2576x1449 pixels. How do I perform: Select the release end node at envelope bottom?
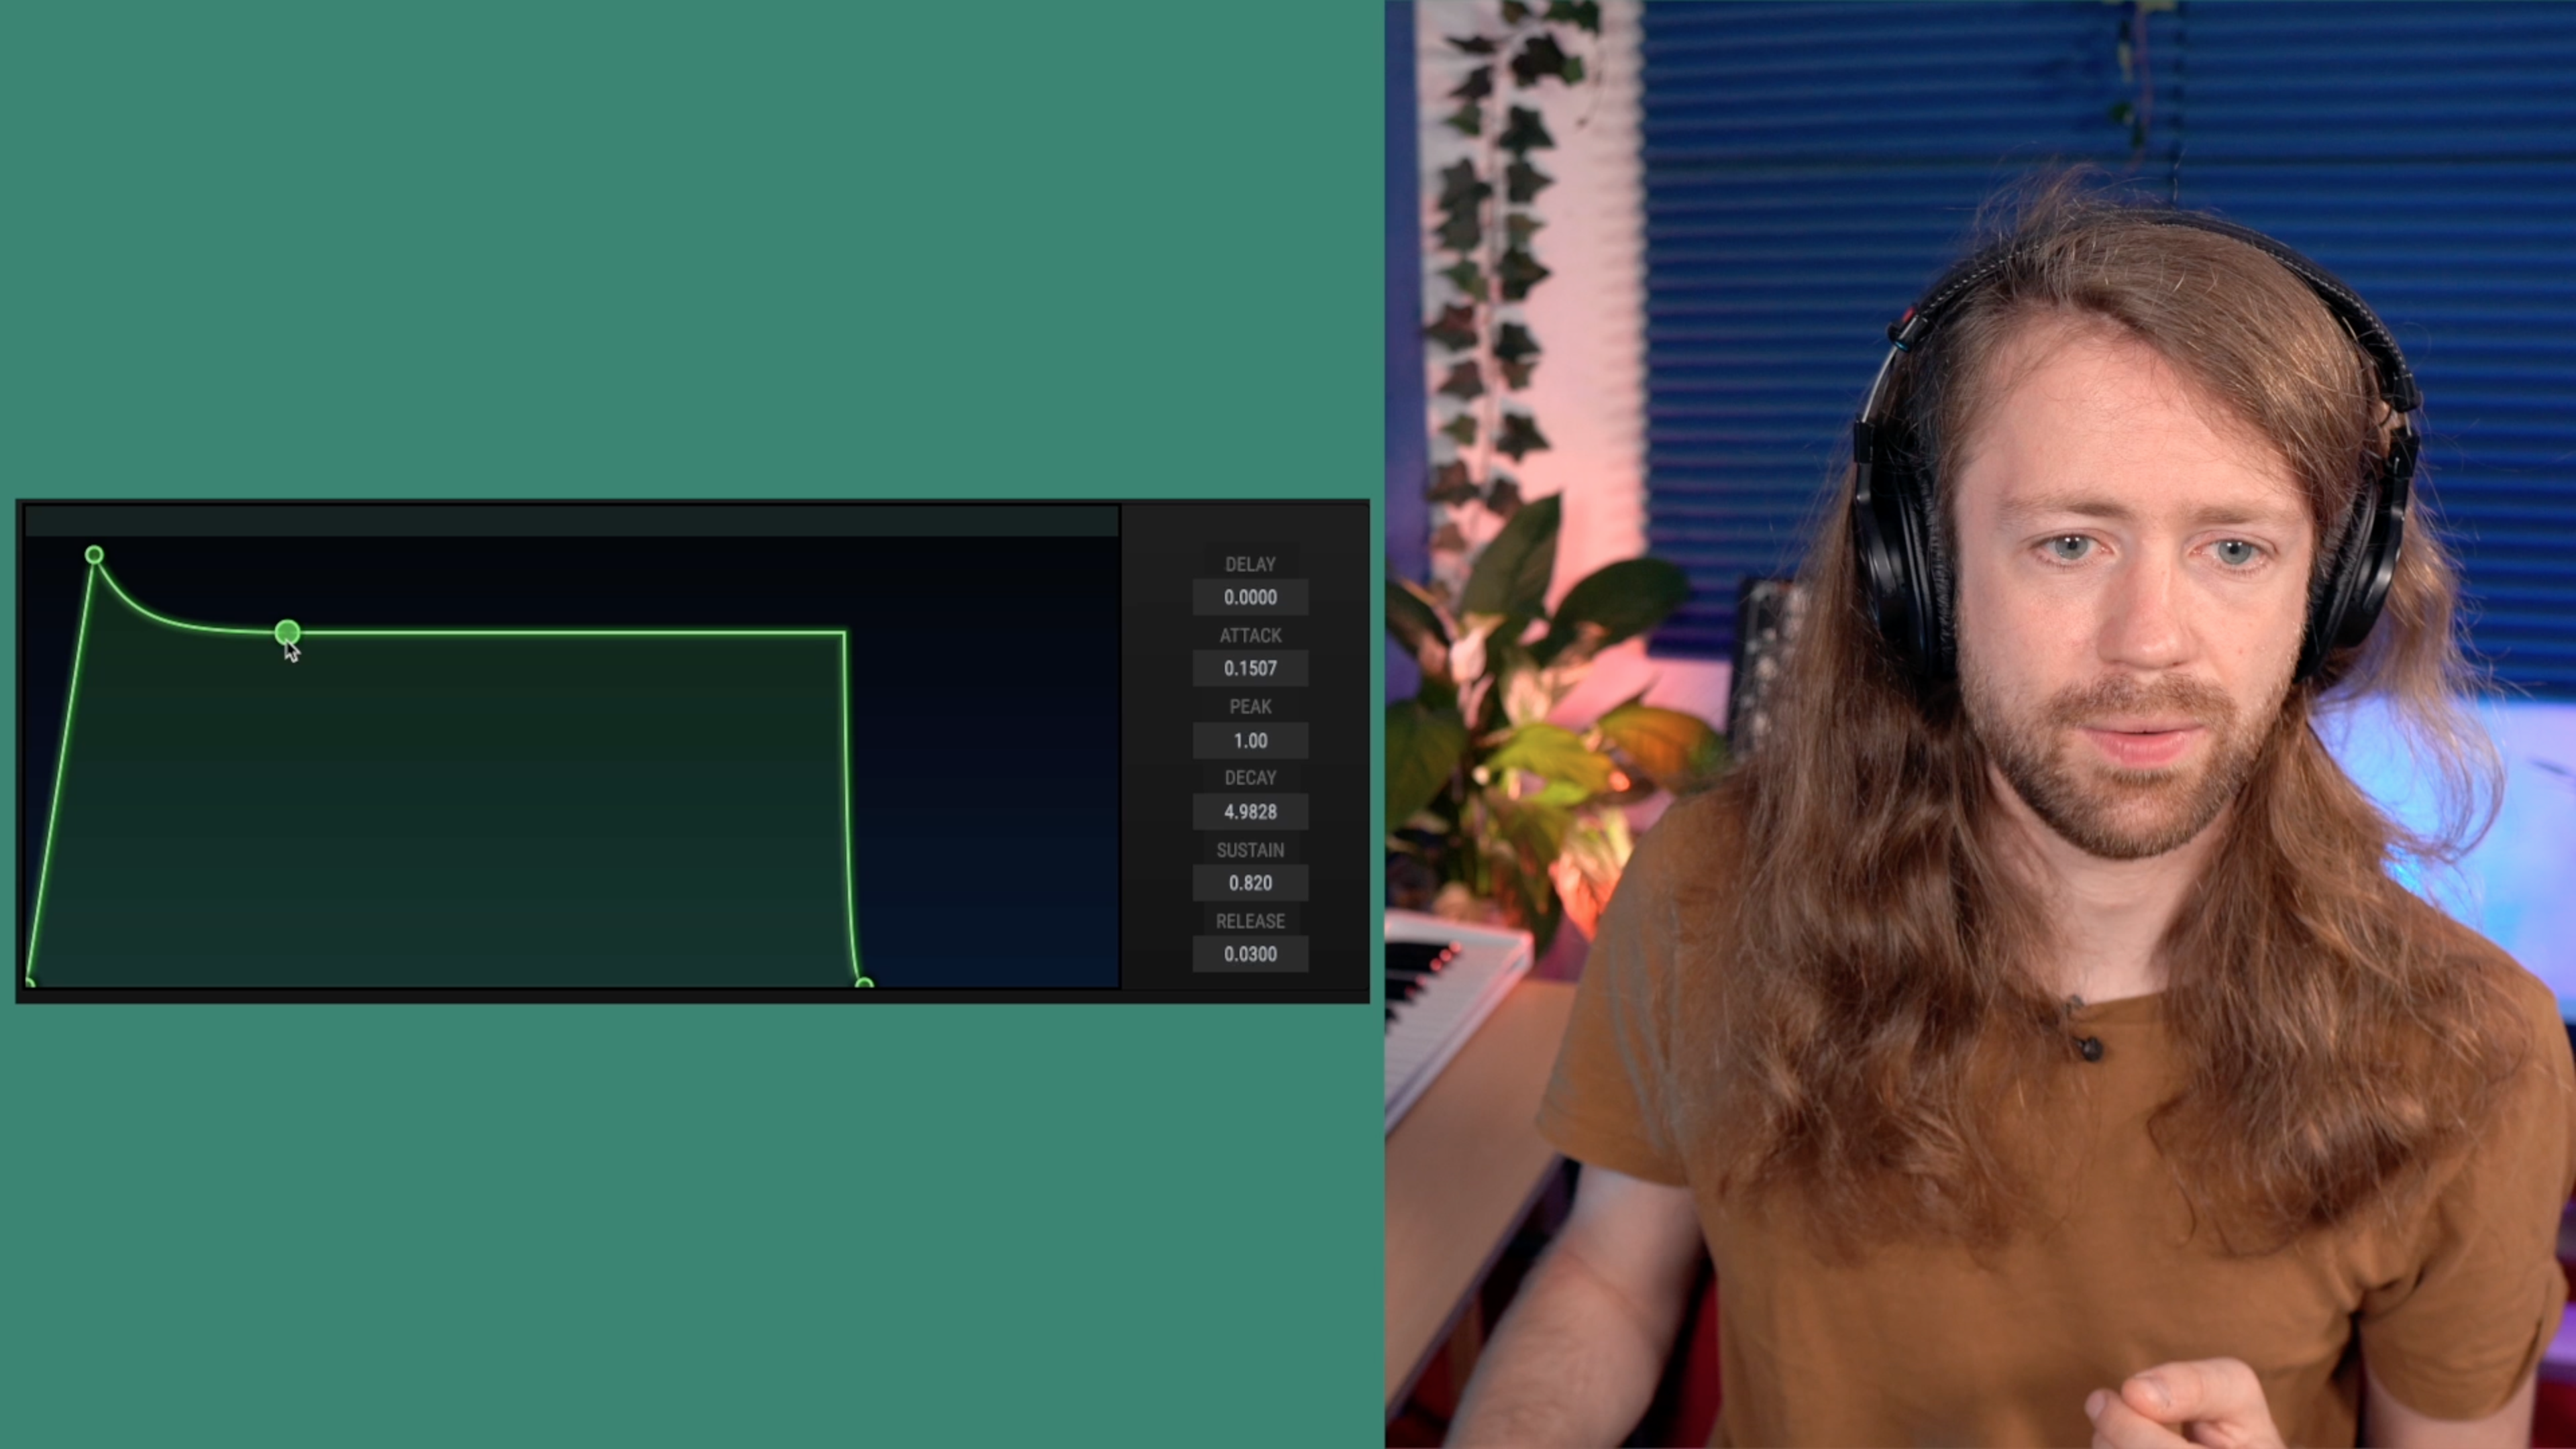[864, 984]
